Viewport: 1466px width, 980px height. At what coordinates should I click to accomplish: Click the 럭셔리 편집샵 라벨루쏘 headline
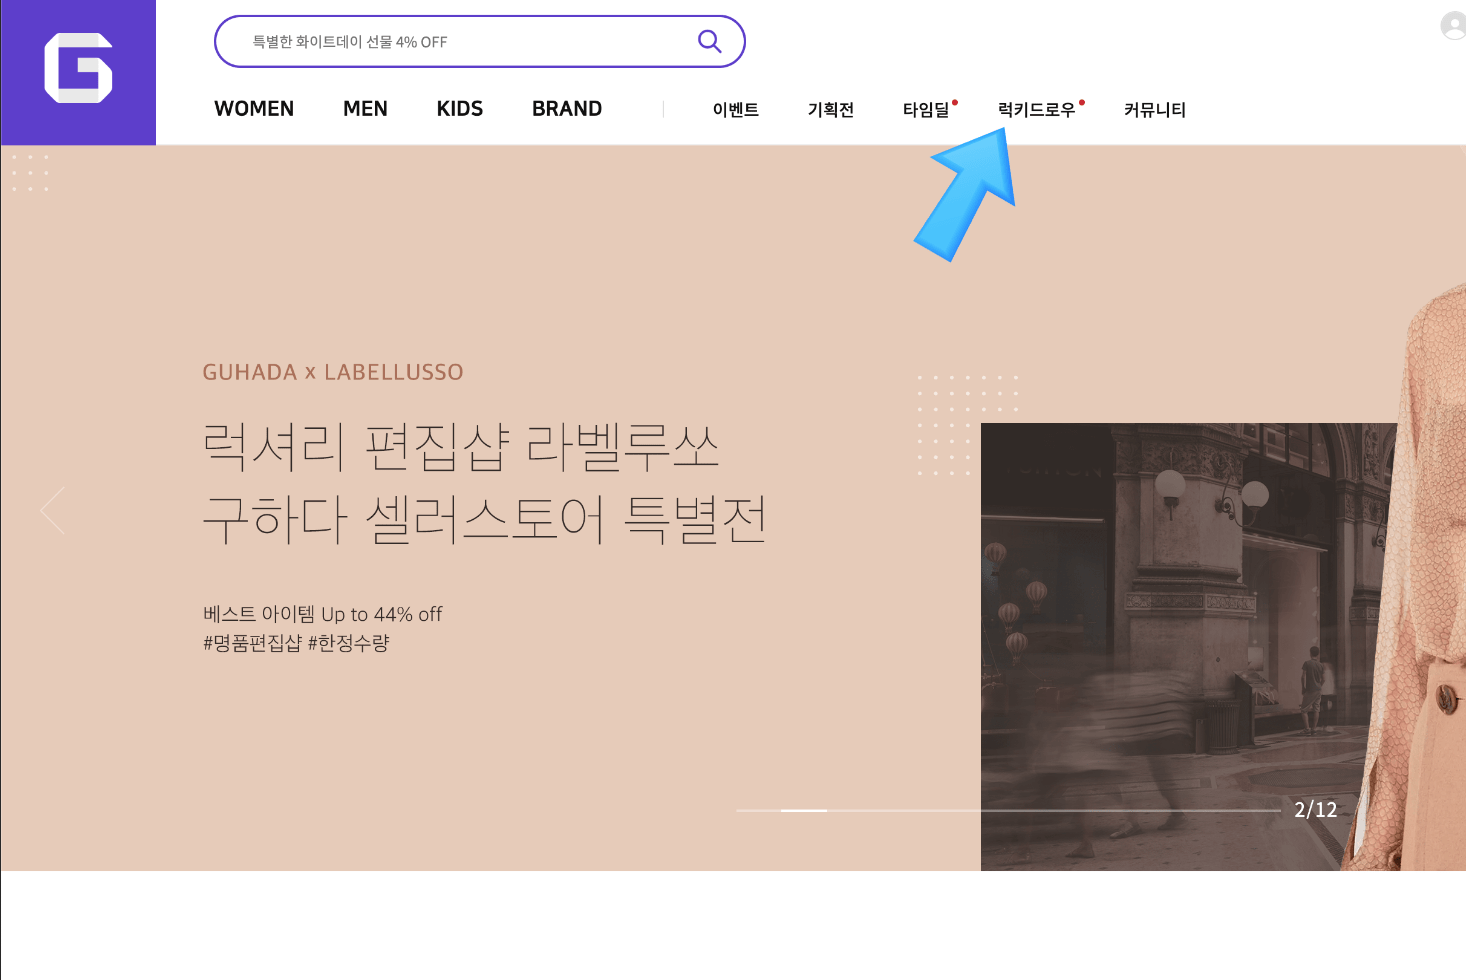(461, 447)
